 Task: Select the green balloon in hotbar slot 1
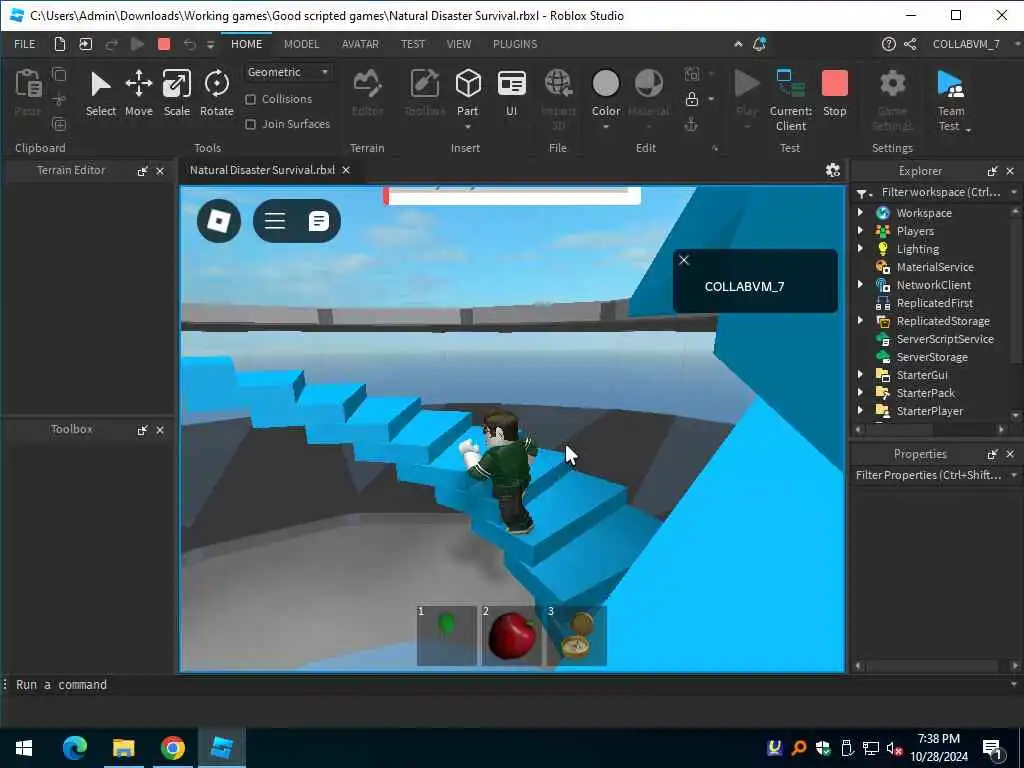[447, 635]
